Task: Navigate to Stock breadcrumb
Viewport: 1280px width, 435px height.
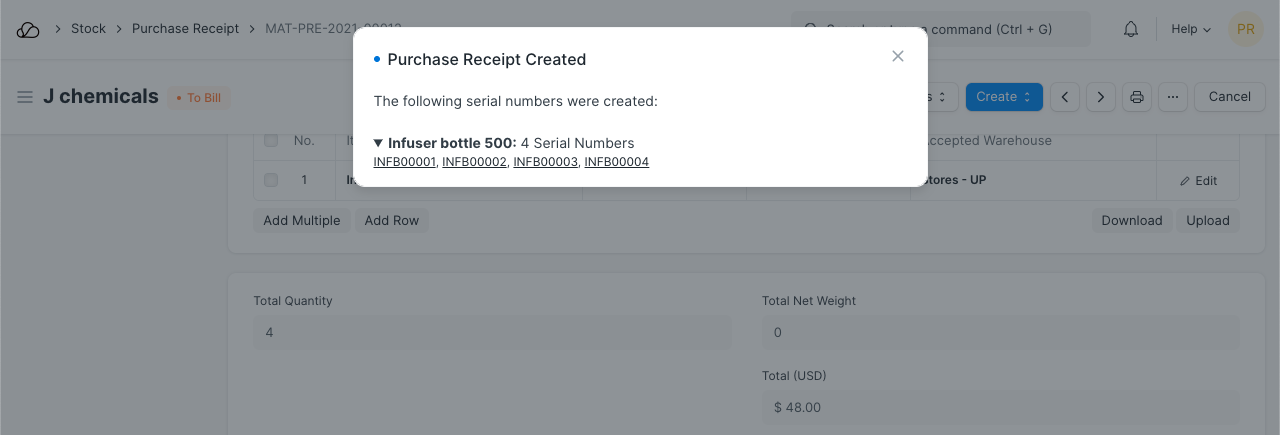Action: [x=88, y=29]
